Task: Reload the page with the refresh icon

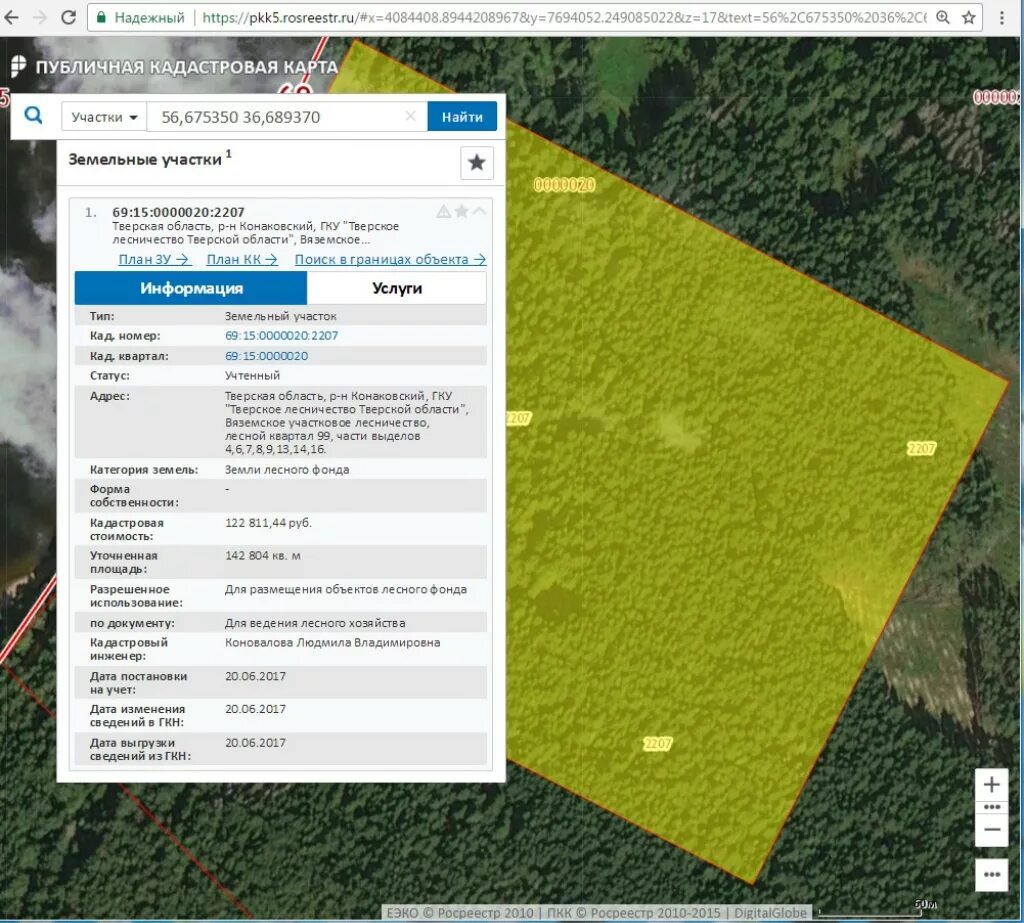Action: click(69, 18)
